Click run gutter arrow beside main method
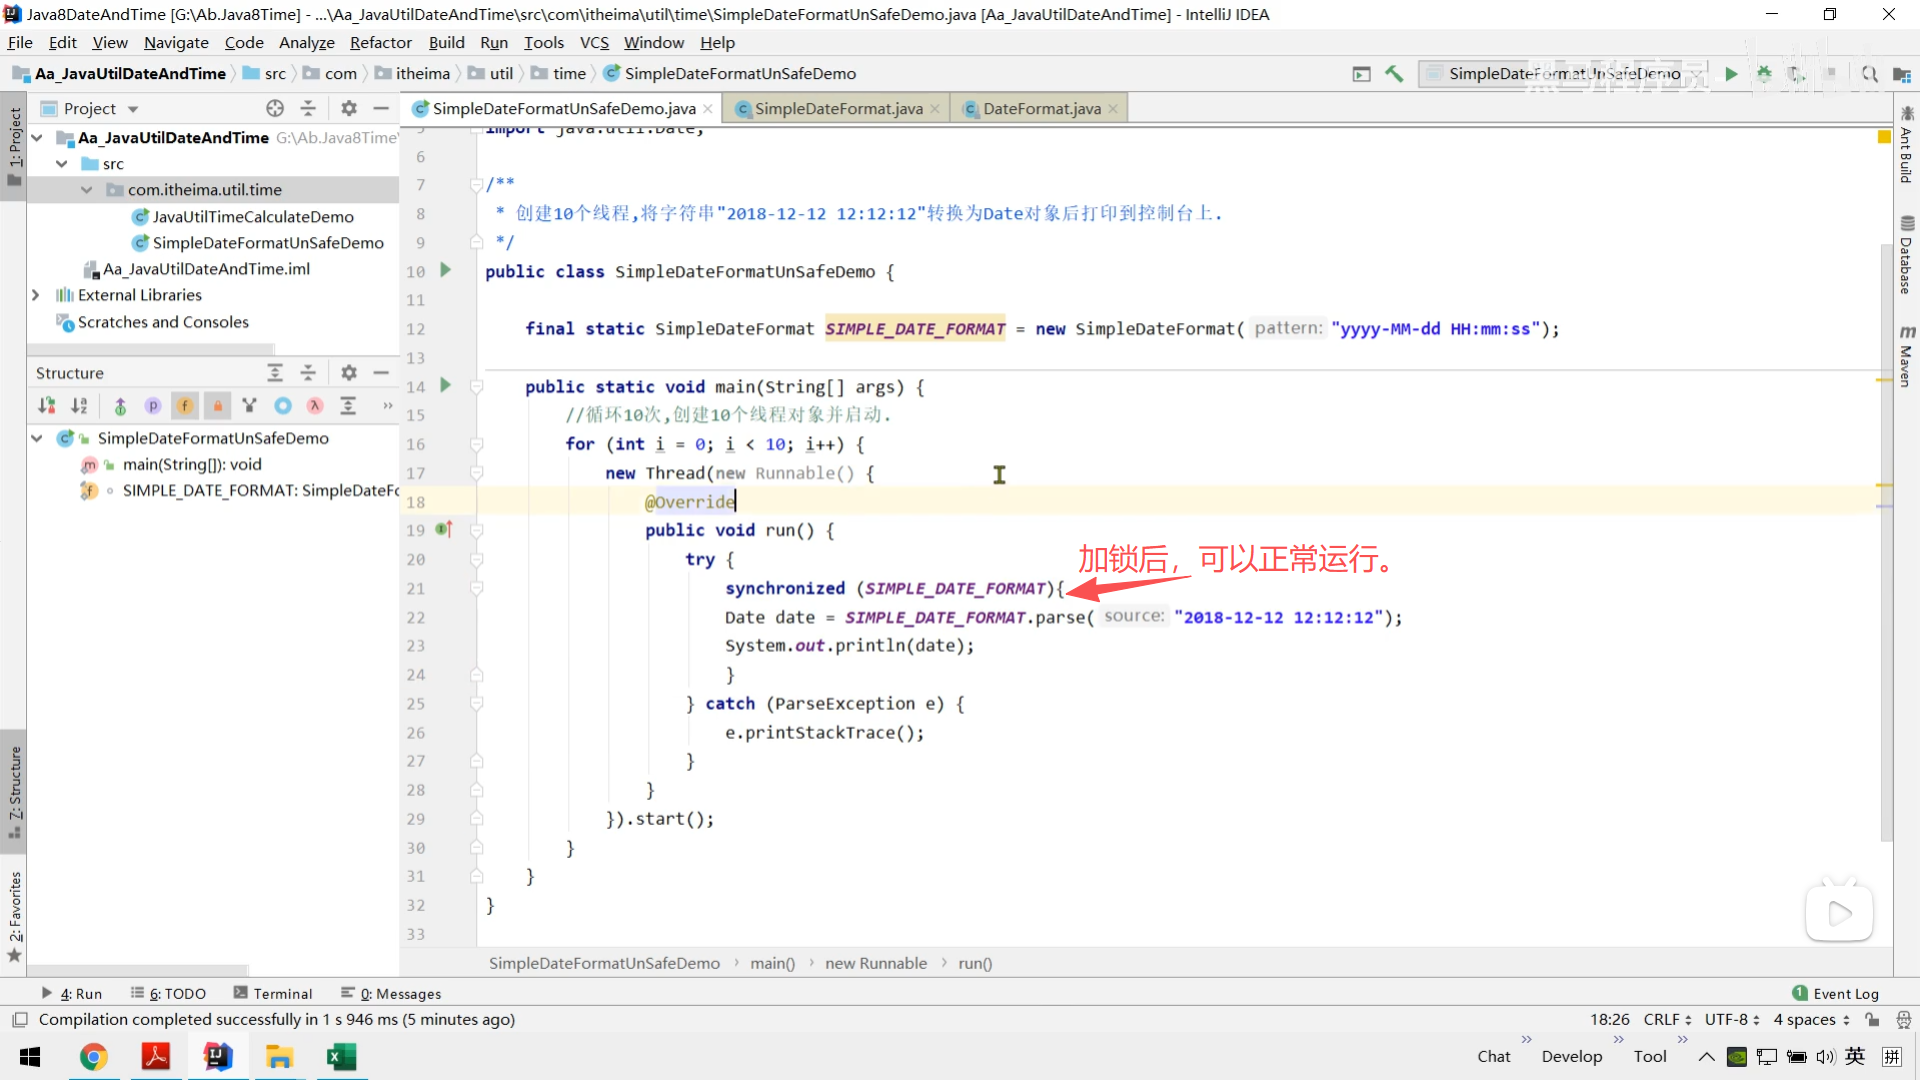 click(x=446, y=386)
